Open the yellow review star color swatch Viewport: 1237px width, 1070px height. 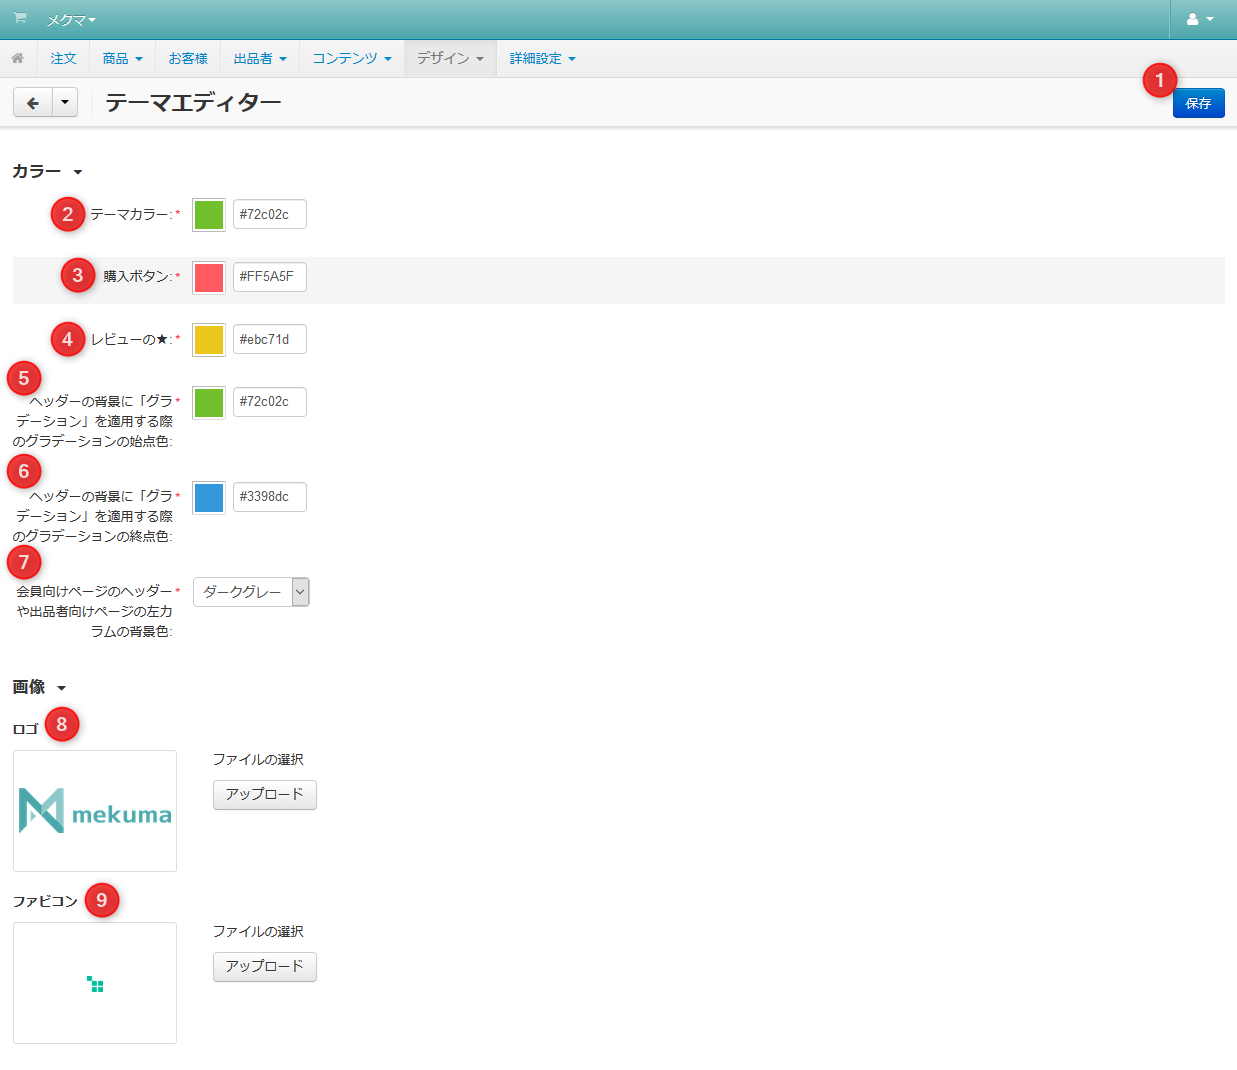click(x=209, y=339)
